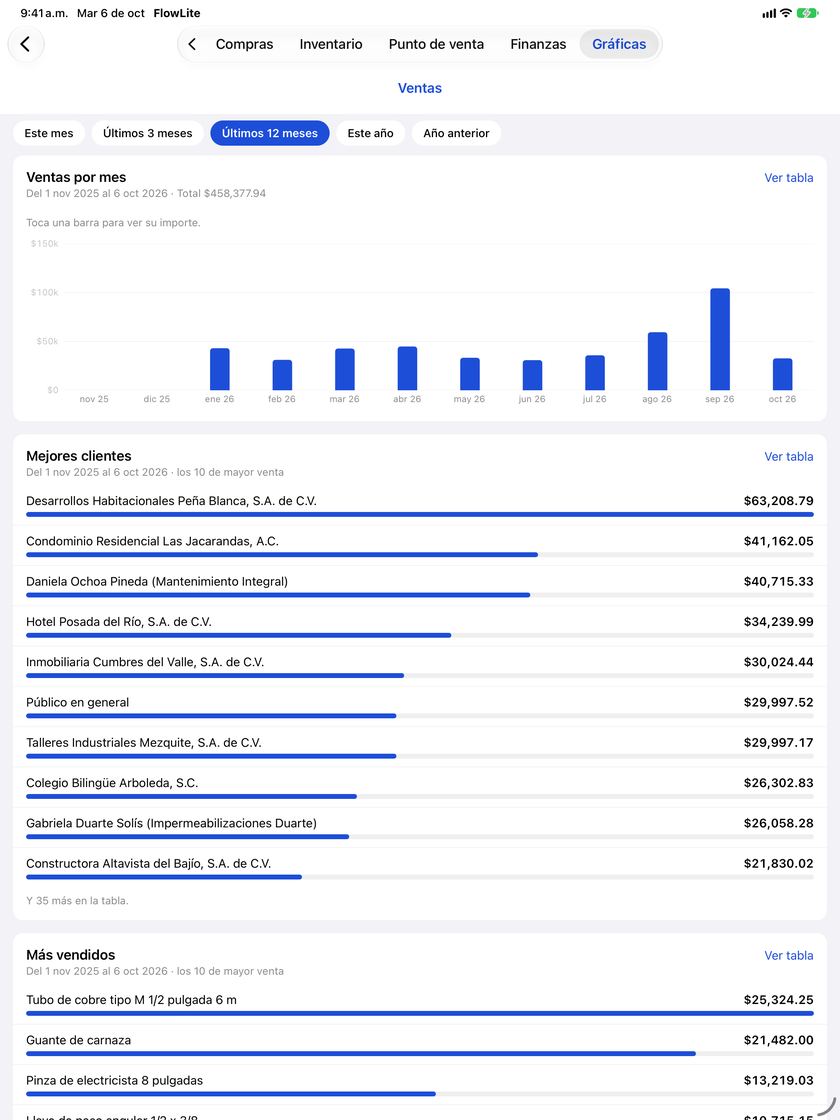
Task: Switch to the Inventario tab
Action: coord(331,44)
